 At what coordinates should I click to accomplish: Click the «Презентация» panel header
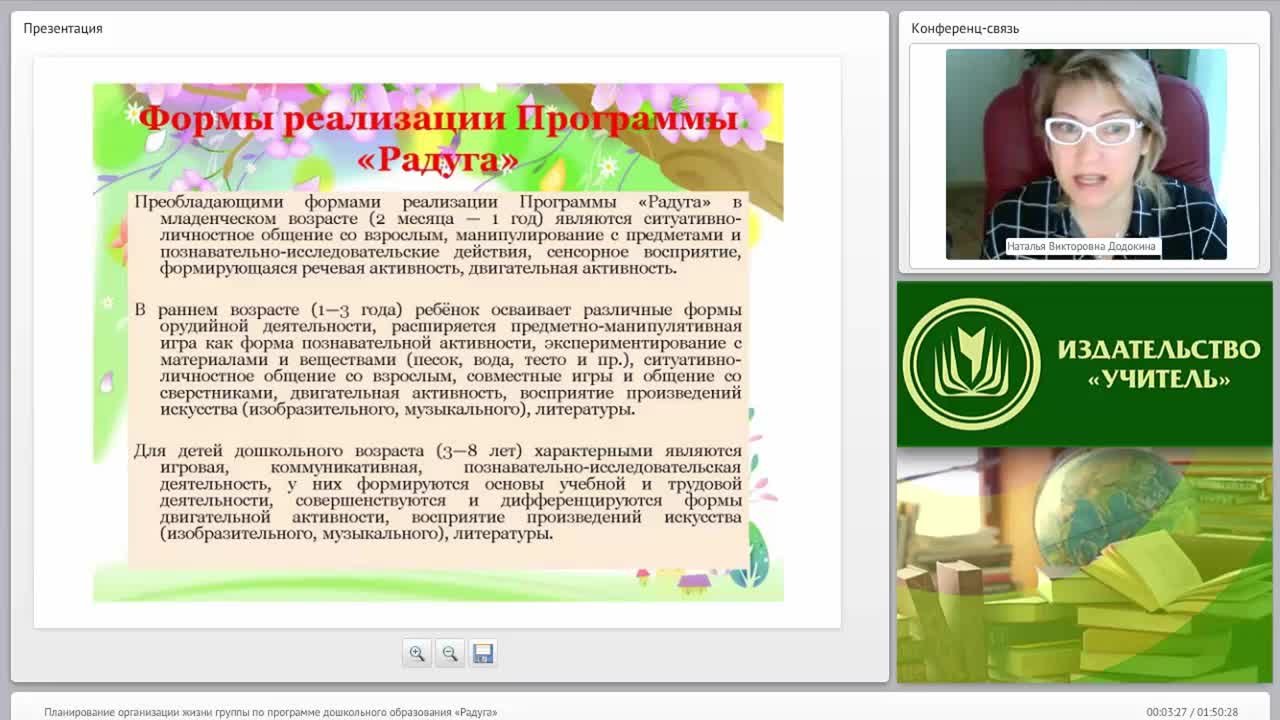click(x=63, y=28)
